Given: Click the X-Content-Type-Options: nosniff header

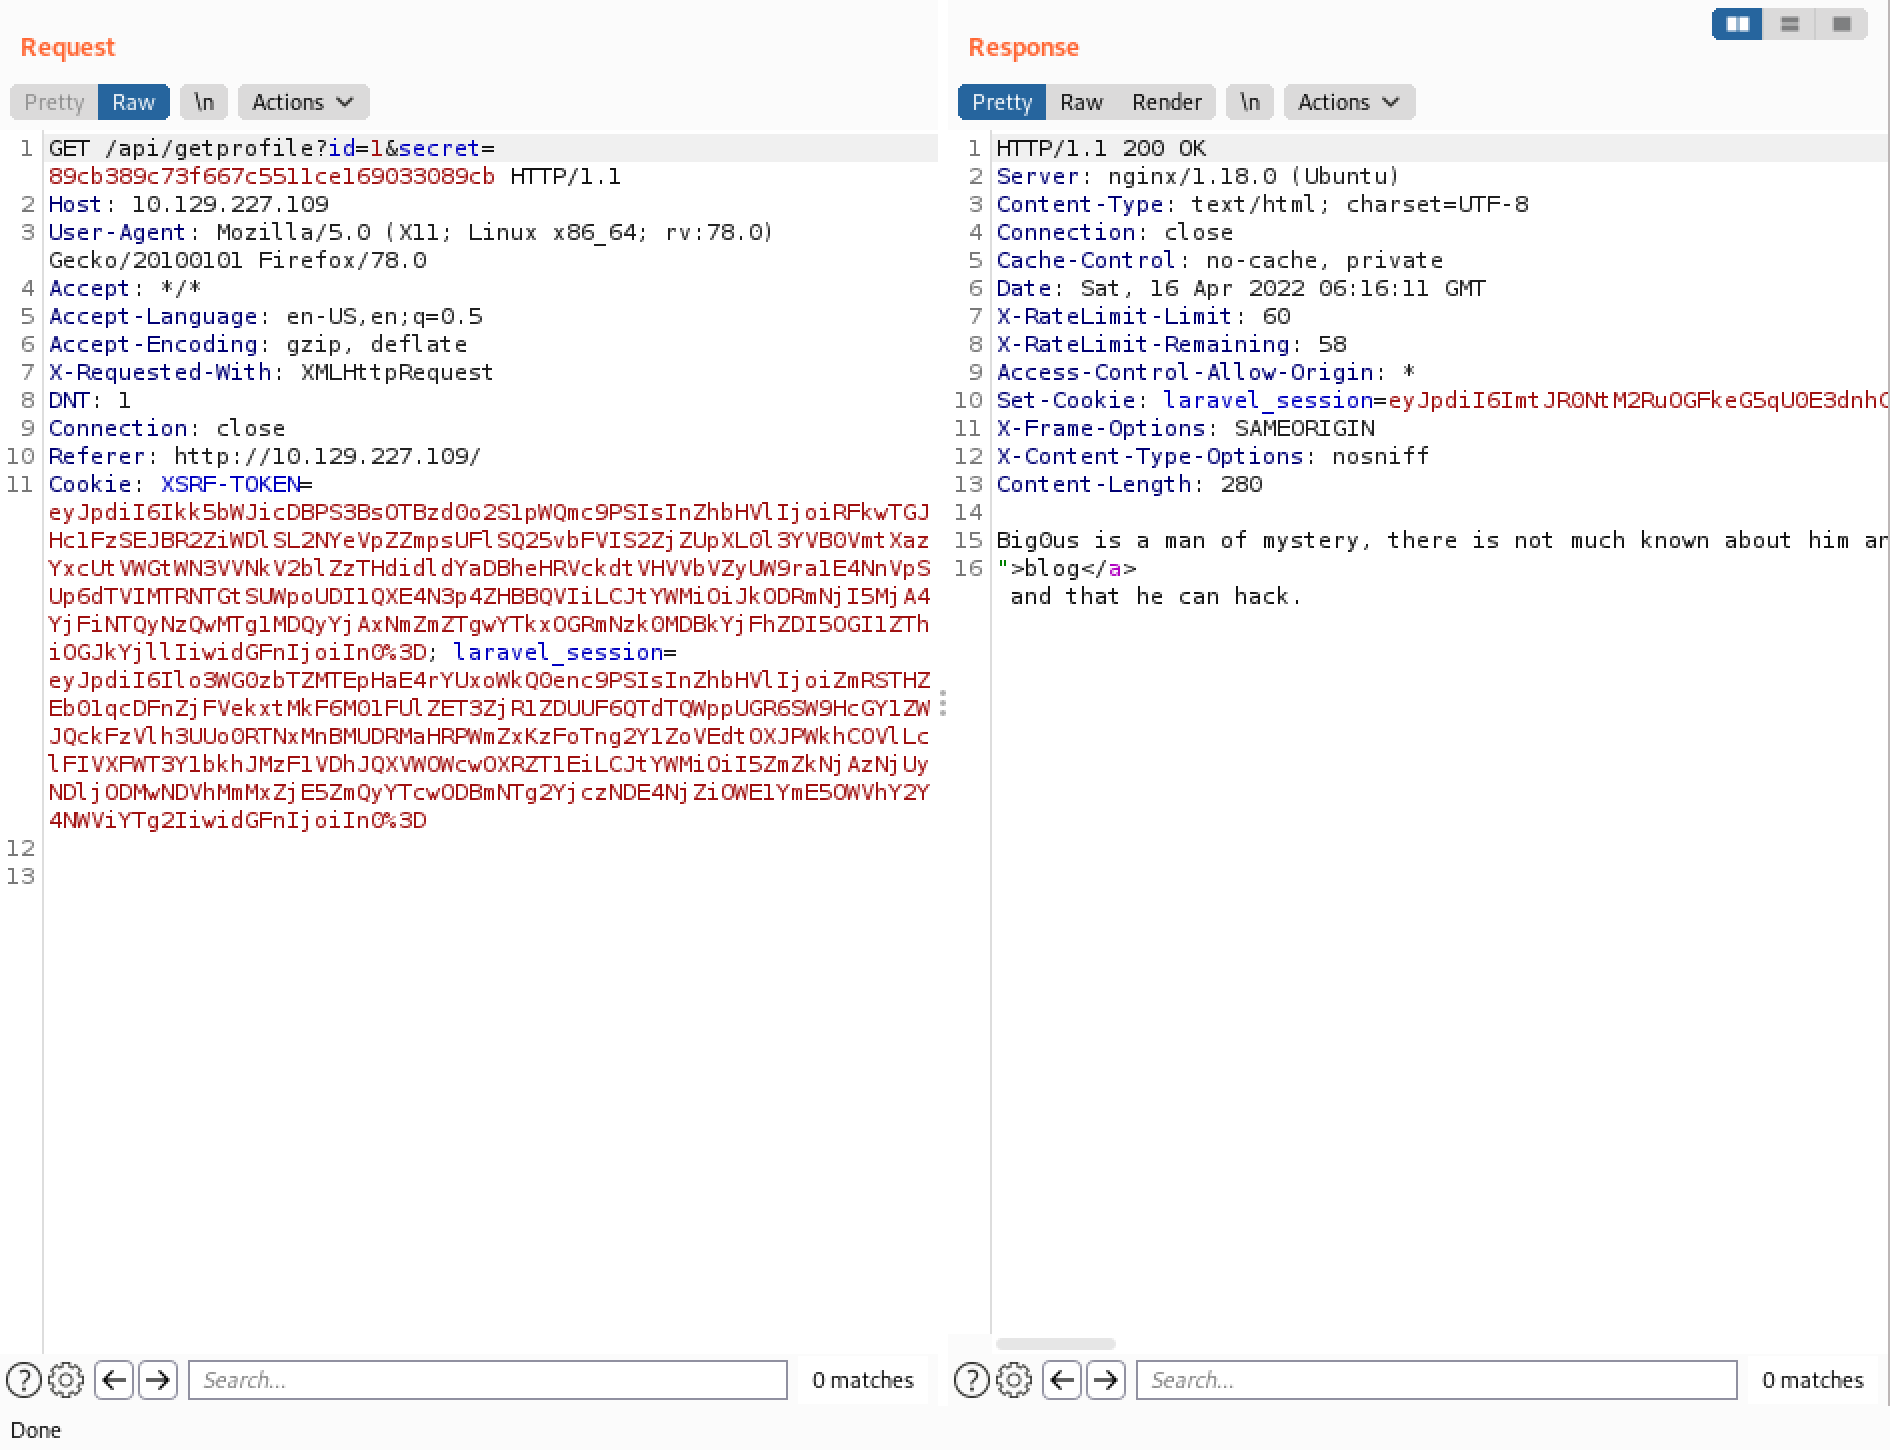Looking at the screenshot, I should (x=1213, y=456).
